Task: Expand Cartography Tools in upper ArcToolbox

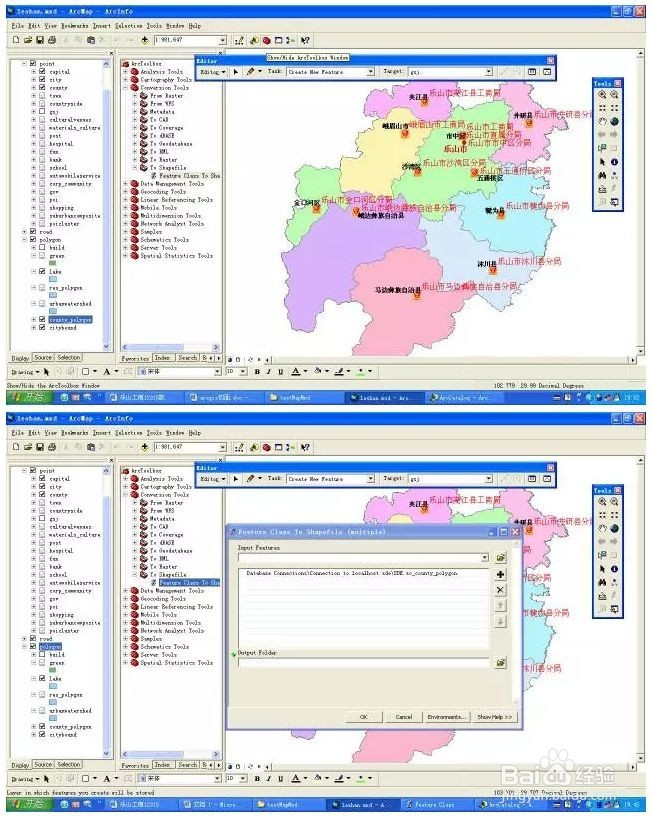Action: pos(125,79)
